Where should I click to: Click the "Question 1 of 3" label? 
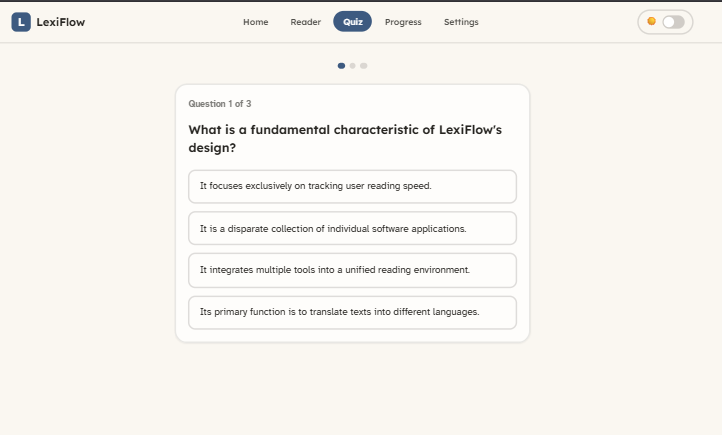coord(220,104)
